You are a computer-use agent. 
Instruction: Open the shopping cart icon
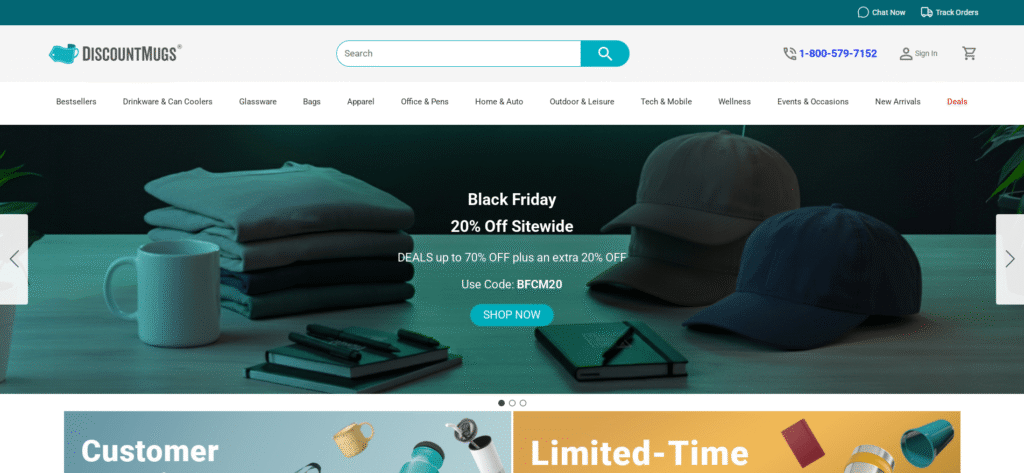(969, 54)
